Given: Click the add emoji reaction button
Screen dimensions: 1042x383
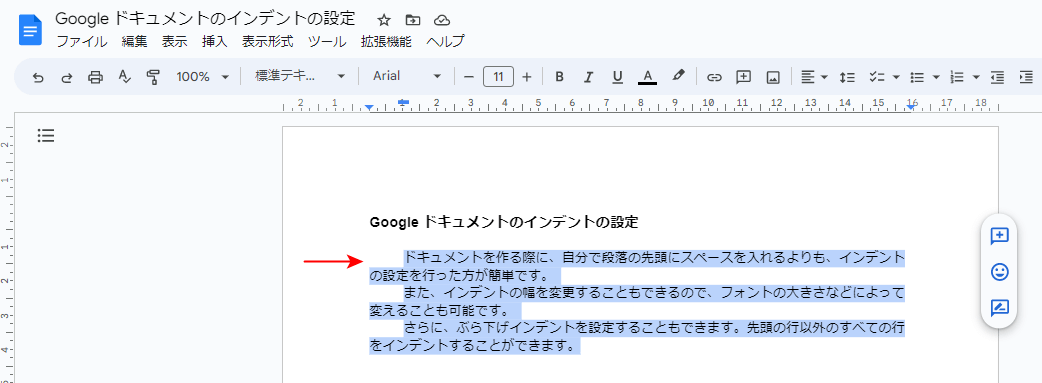Looking at the screenshot, I should [x=999, y=271].
